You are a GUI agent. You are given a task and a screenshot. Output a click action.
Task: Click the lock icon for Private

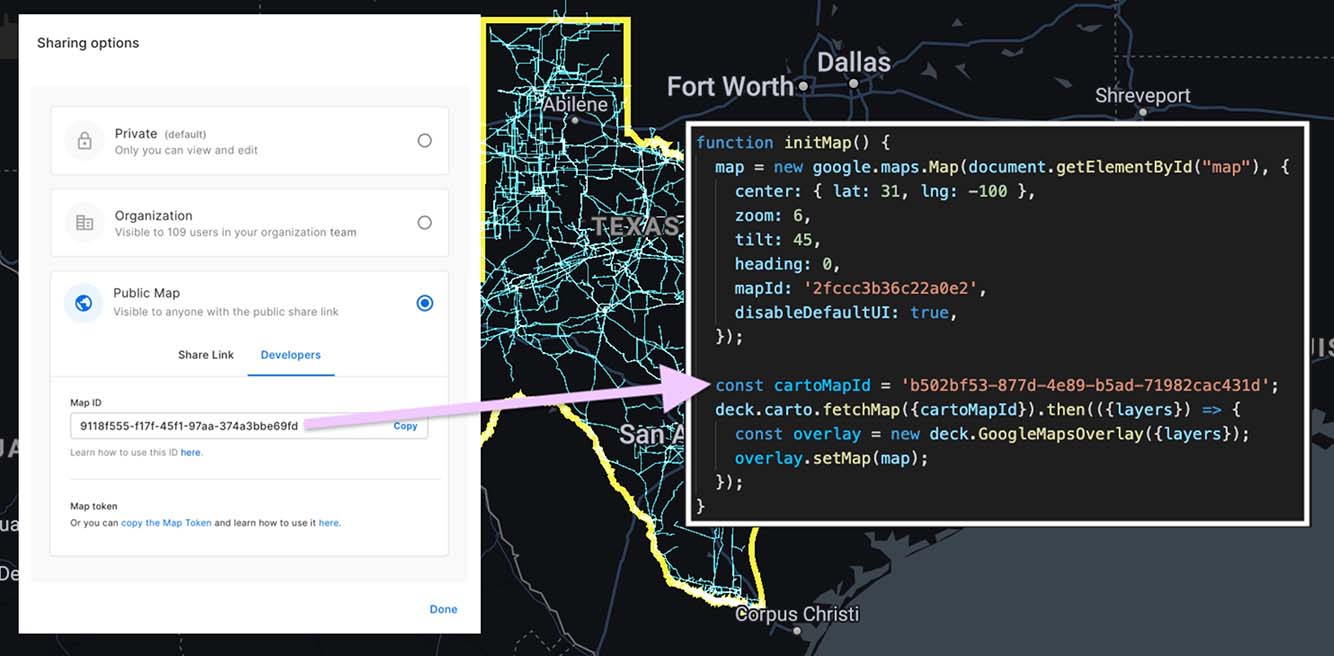coord(85,141)
